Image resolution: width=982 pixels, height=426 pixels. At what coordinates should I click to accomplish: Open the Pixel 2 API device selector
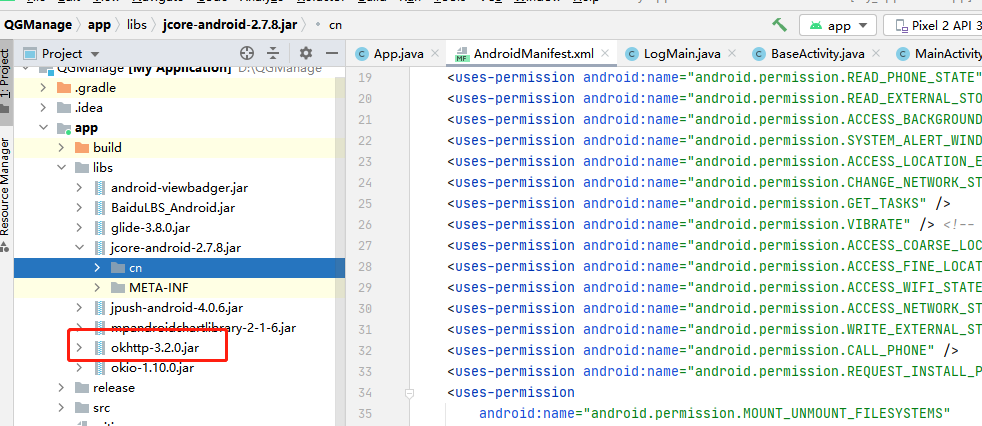933,26
